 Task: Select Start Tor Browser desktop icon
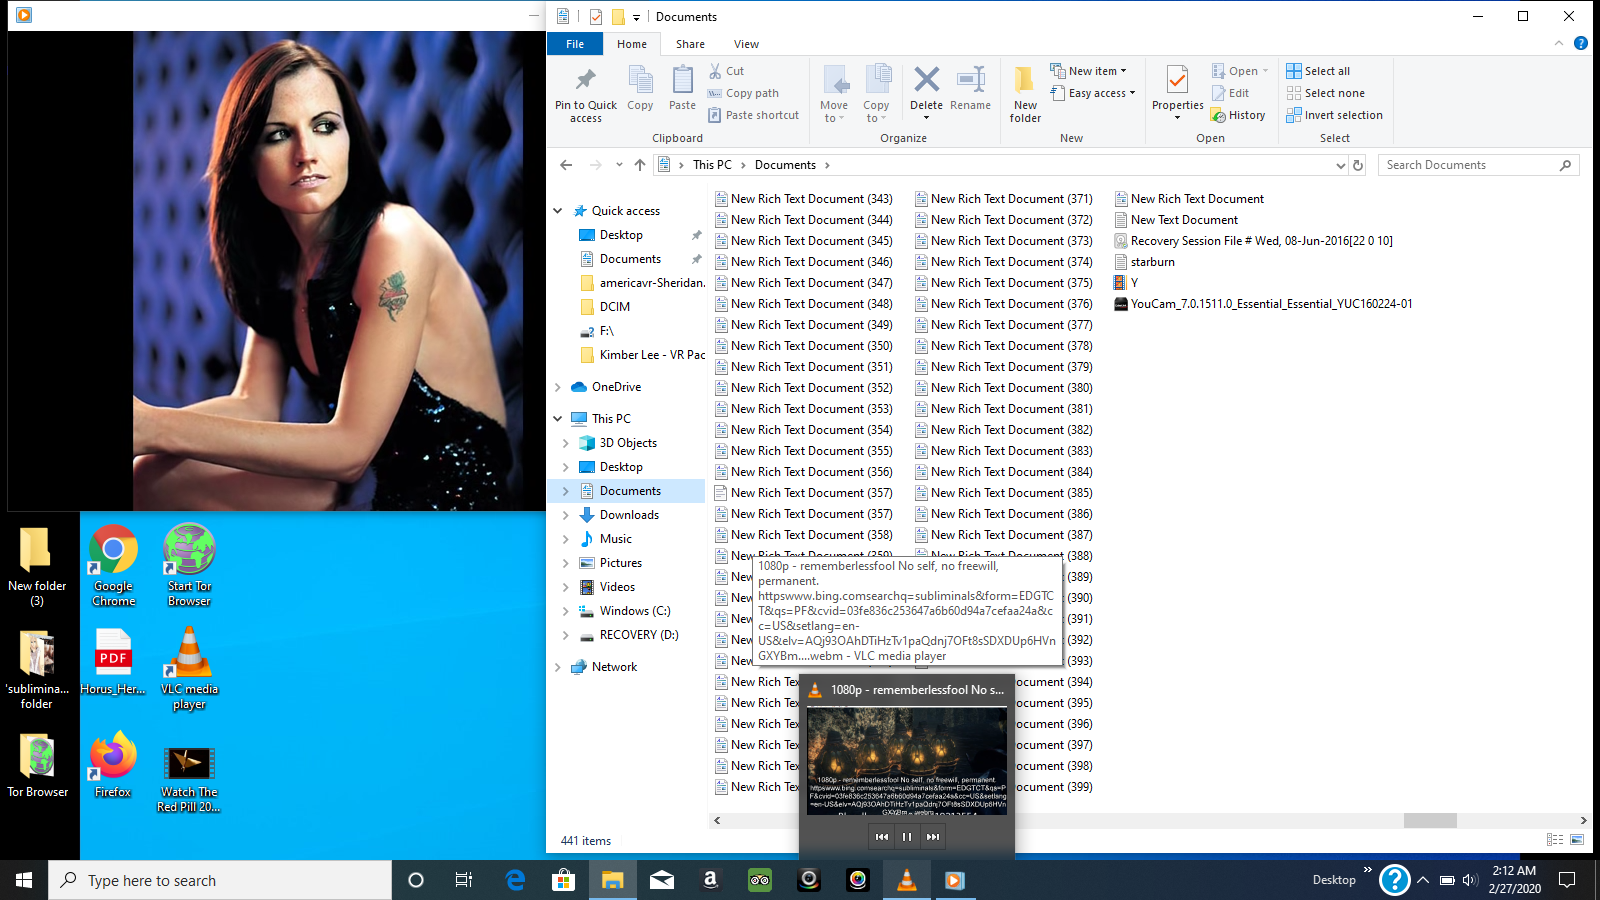(189, 565)
